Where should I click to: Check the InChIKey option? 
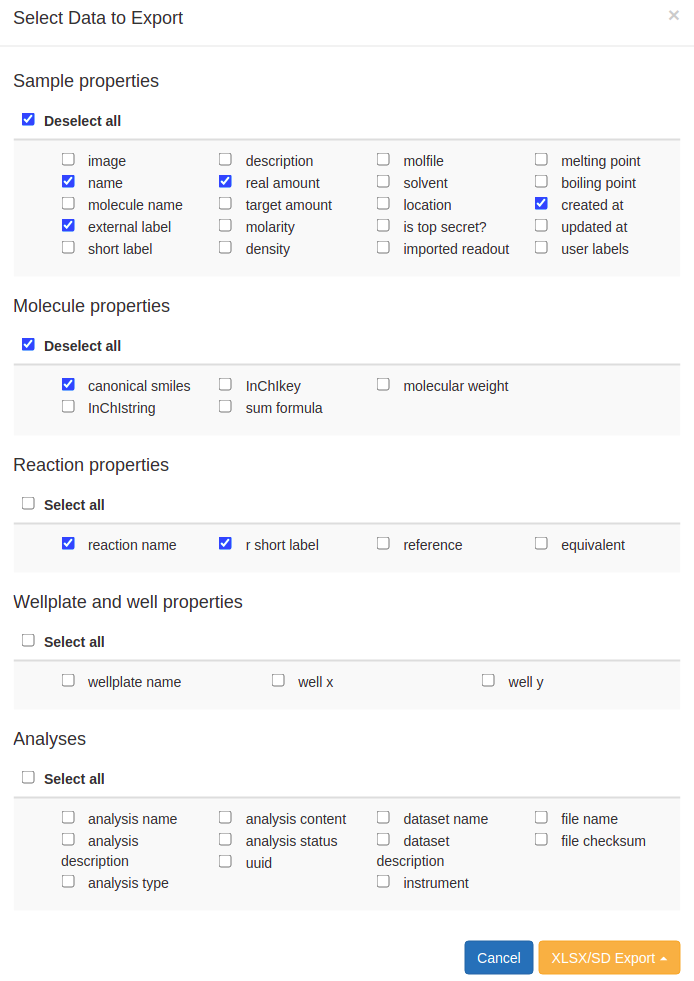click(x=225, y=383)
